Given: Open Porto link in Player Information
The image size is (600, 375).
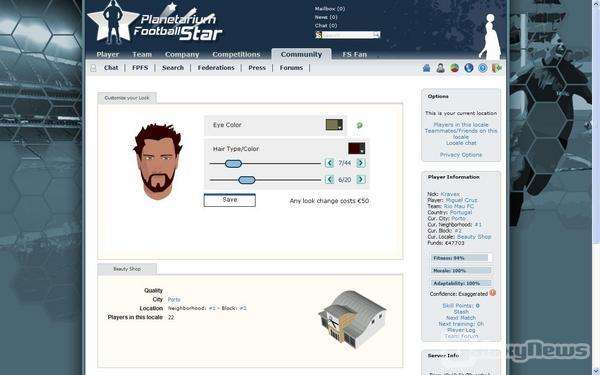Looking at the screenshot, I should pos(458,218).
